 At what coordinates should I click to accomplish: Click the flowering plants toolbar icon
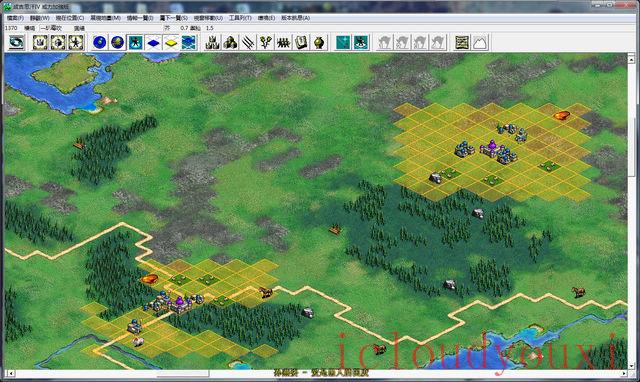point(266,42)
